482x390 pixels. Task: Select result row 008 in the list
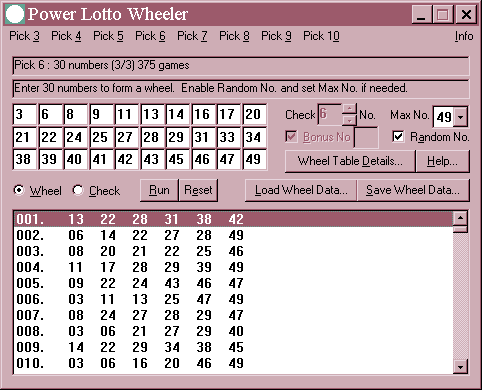(234, 331)
